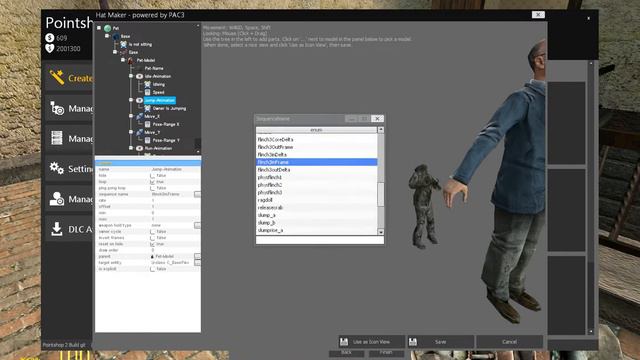This screenshot has width=640, height=360.
Task: Click the DLC download arrow icon
Action: click(57, 229)
